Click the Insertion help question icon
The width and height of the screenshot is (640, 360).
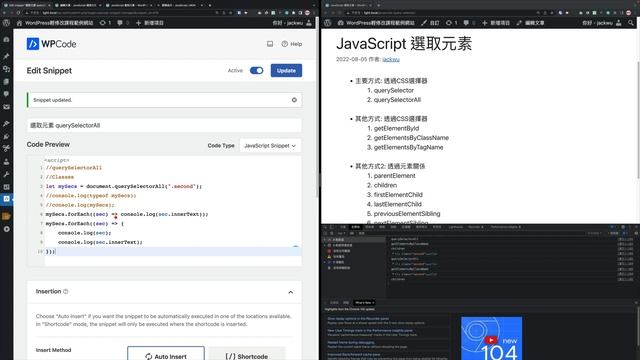pyautogui.click(x=66, y=291)
